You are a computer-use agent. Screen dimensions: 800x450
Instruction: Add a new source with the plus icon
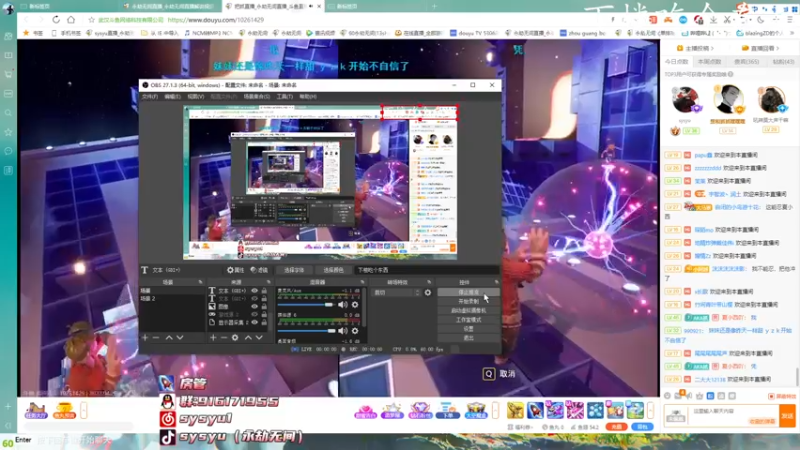[213, 338]
